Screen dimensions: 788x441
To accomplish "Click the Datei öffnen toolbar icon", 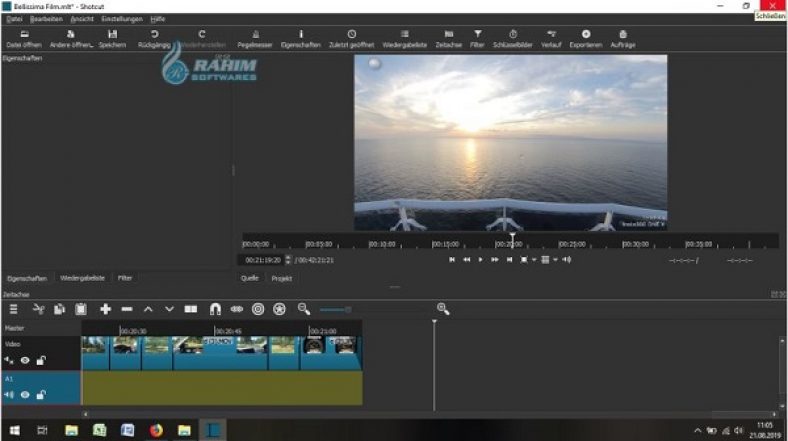I will 24,38.
